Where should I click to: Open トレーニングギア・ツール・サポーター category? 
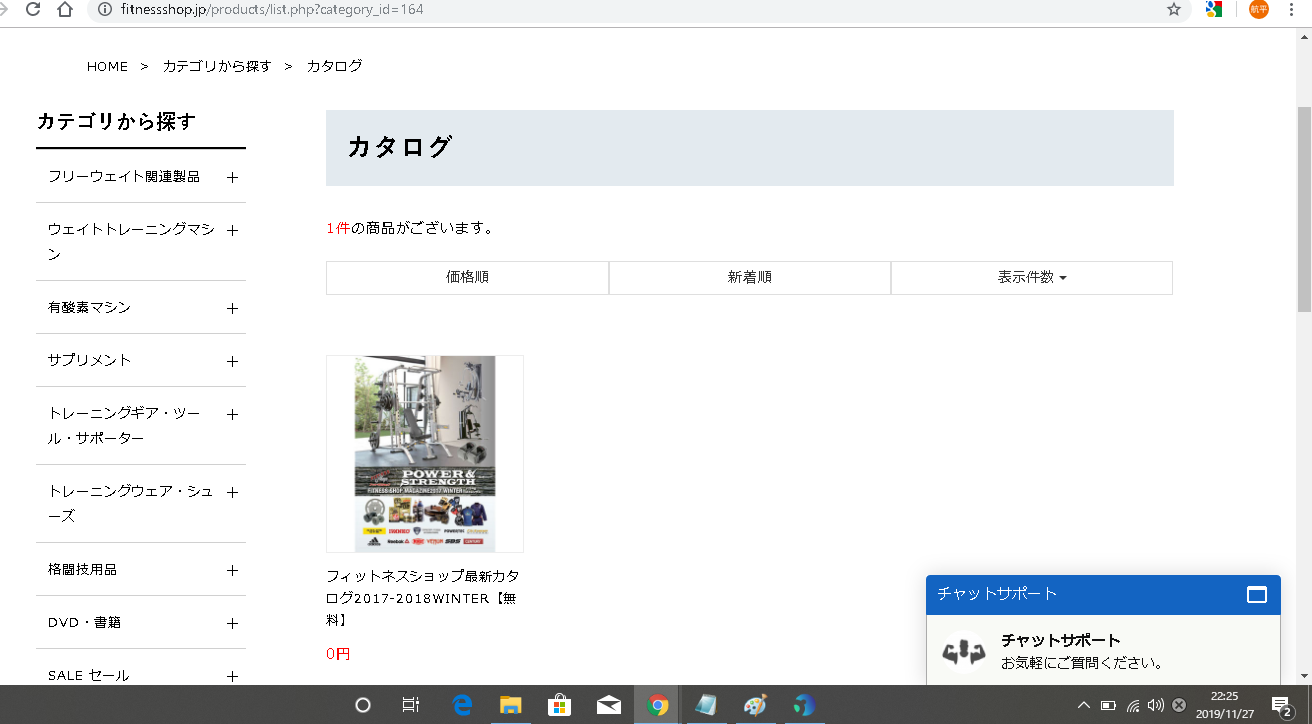[124, 426]
